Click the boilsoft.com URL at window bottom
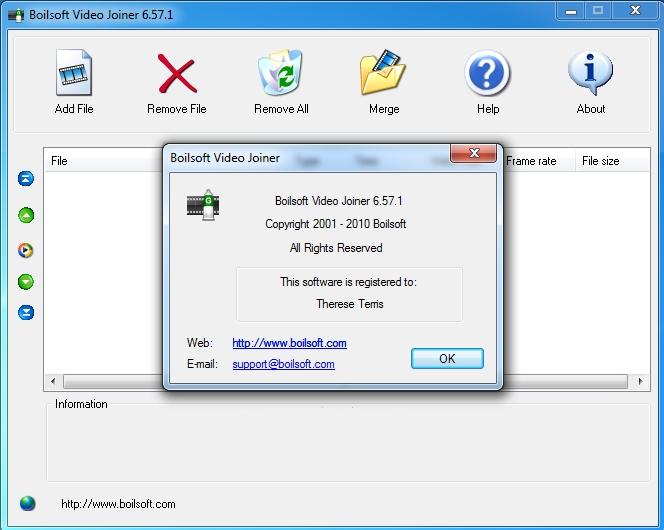The height and width of the screenshot is (530, 664). point(118,504)
